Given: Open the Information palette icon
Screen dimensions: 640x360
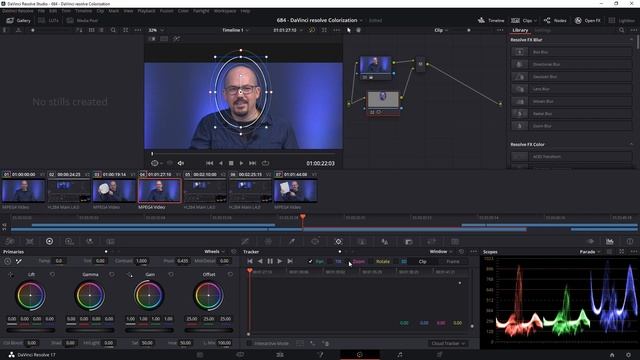Looking at the screenshot, I should (630, 242).
